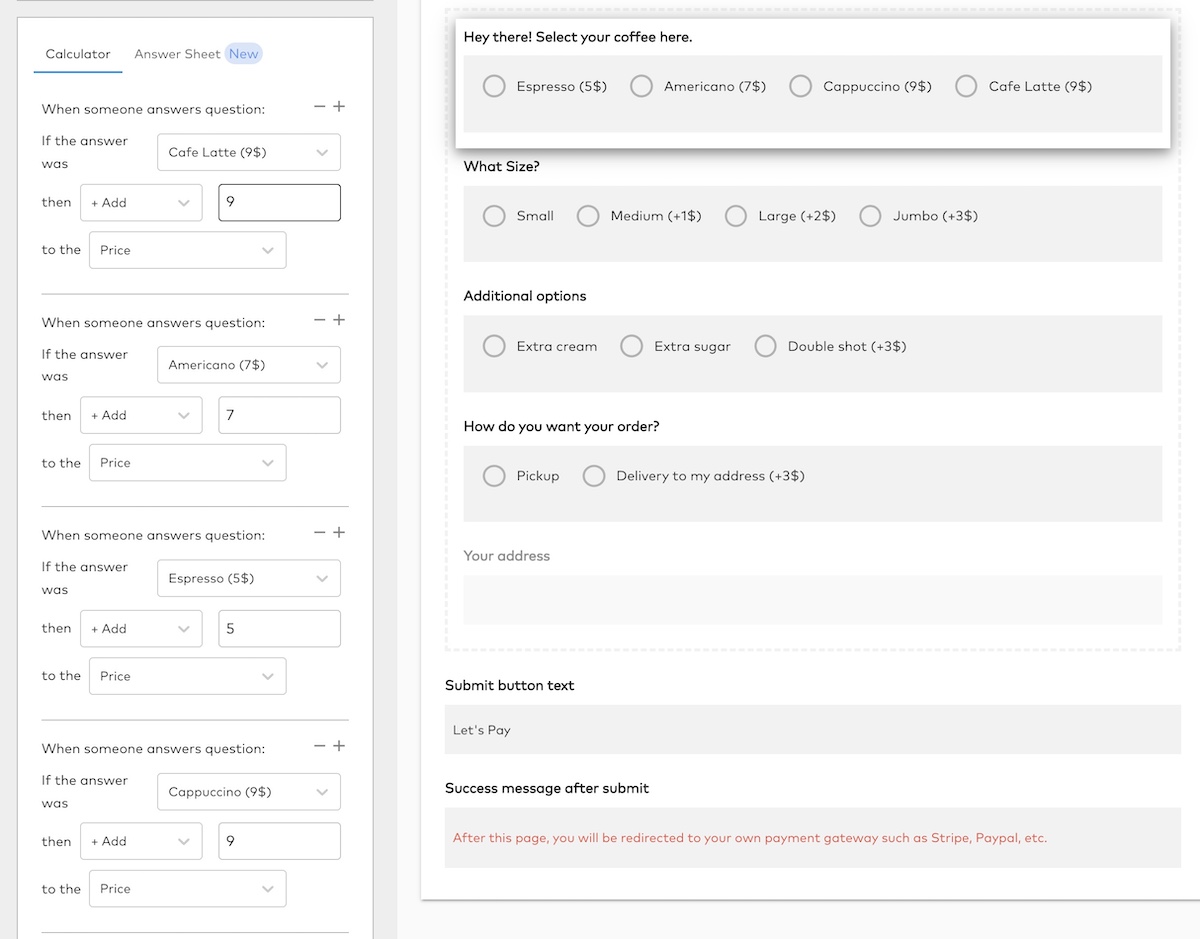1200x939 pixels.
Task: Edit value 9 in Cafe Latte rule
Action: [280, 202]
